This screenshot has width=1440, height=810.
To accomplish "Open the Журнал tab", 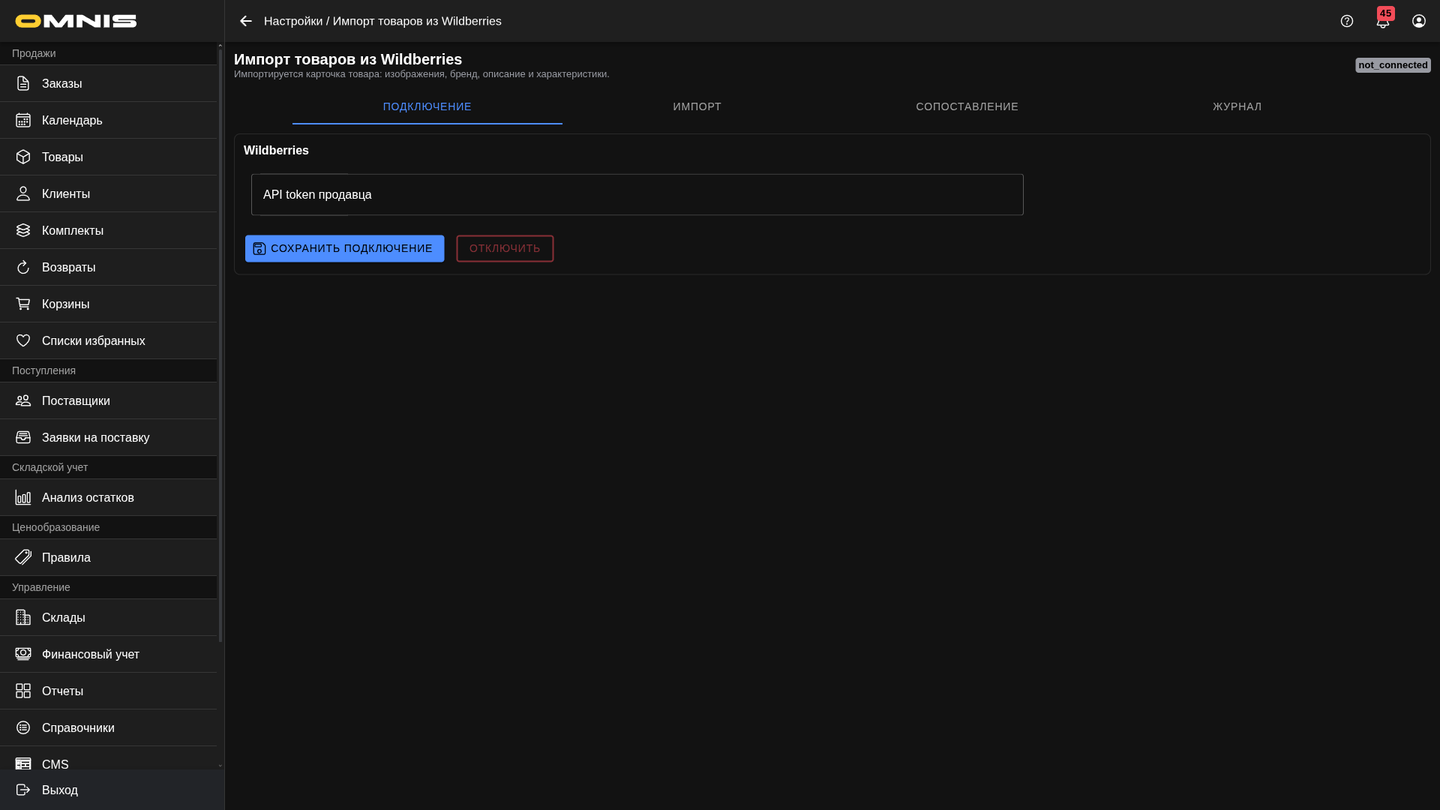I will click(x=1237, y=107).
